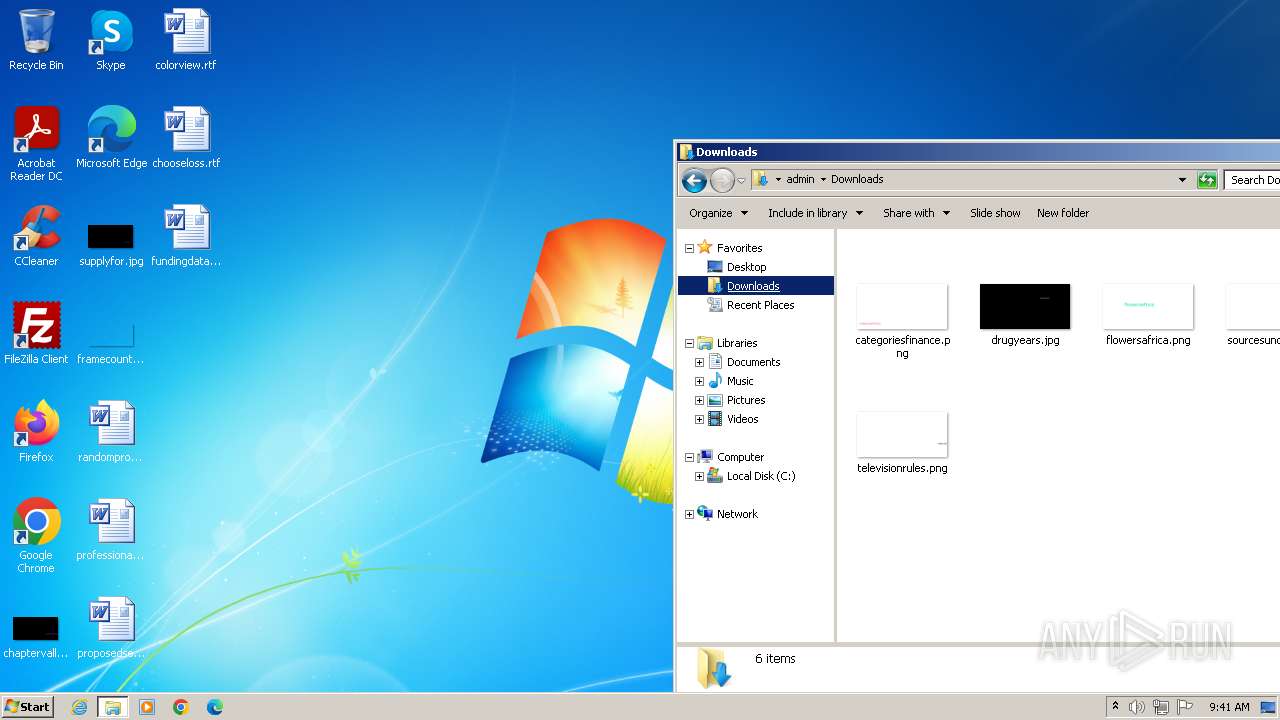Collapse the Favorites tree group

point(689,248)
